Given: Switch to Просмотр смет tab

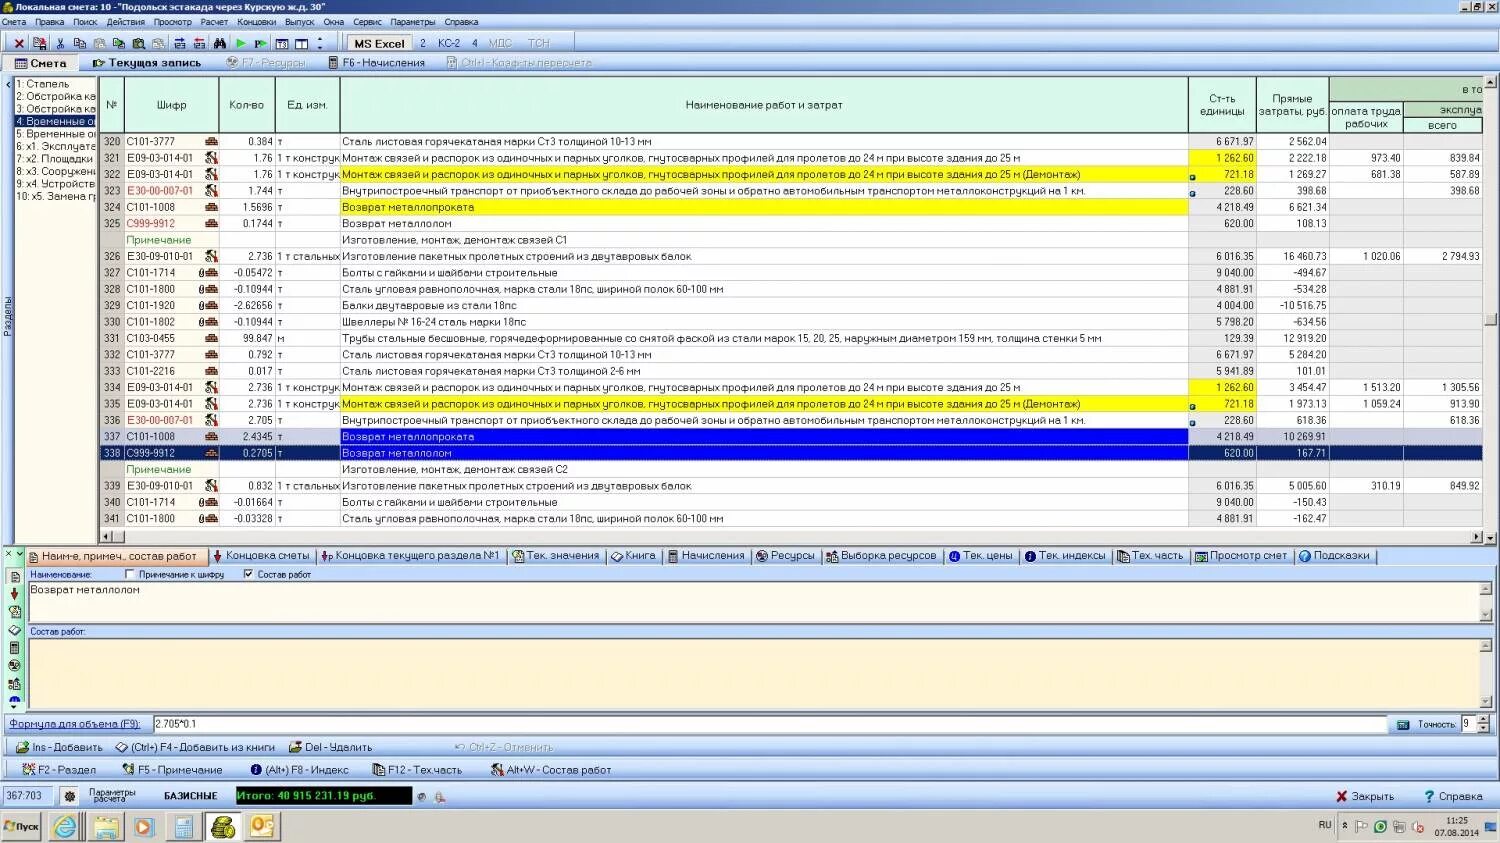Looking at the screenshot, I should [1241, 556].
